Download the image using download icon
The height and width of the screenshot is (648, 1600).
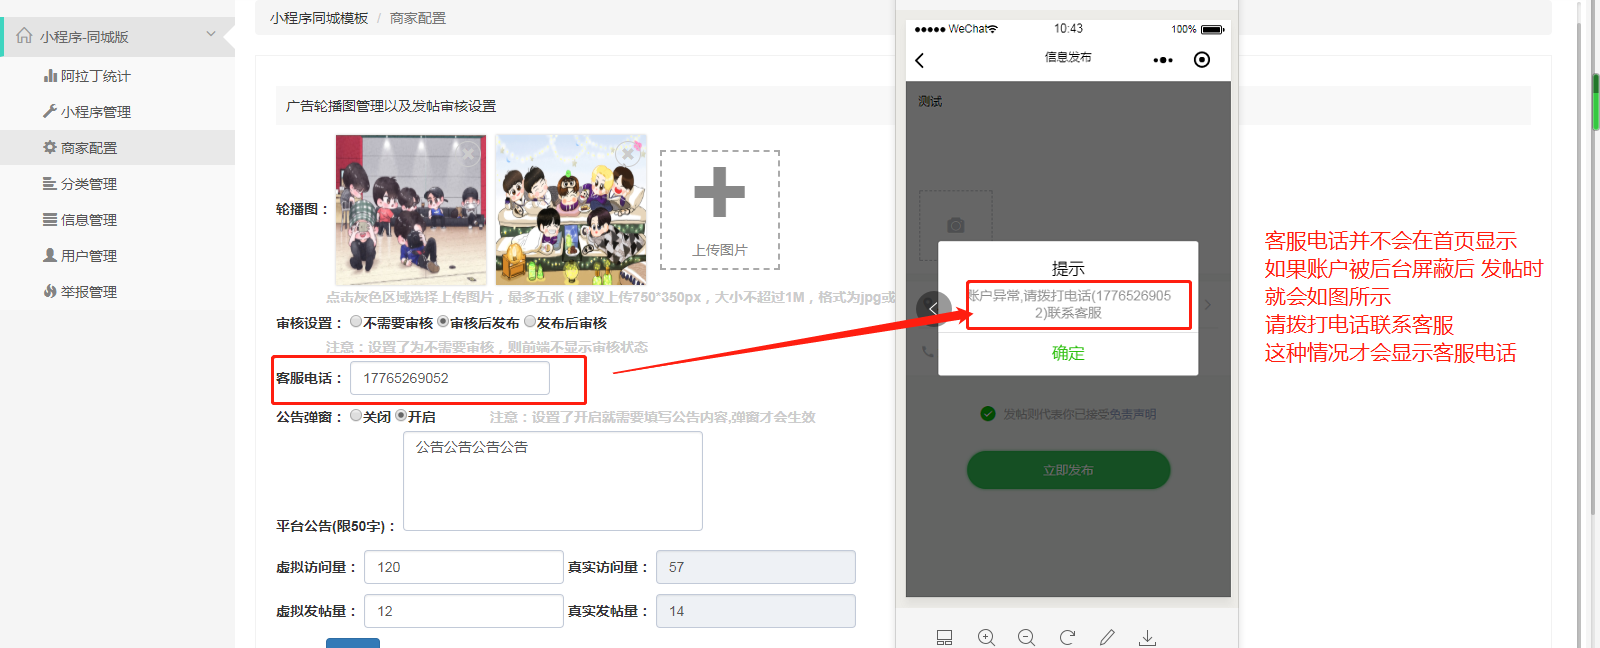[1147, 637]
